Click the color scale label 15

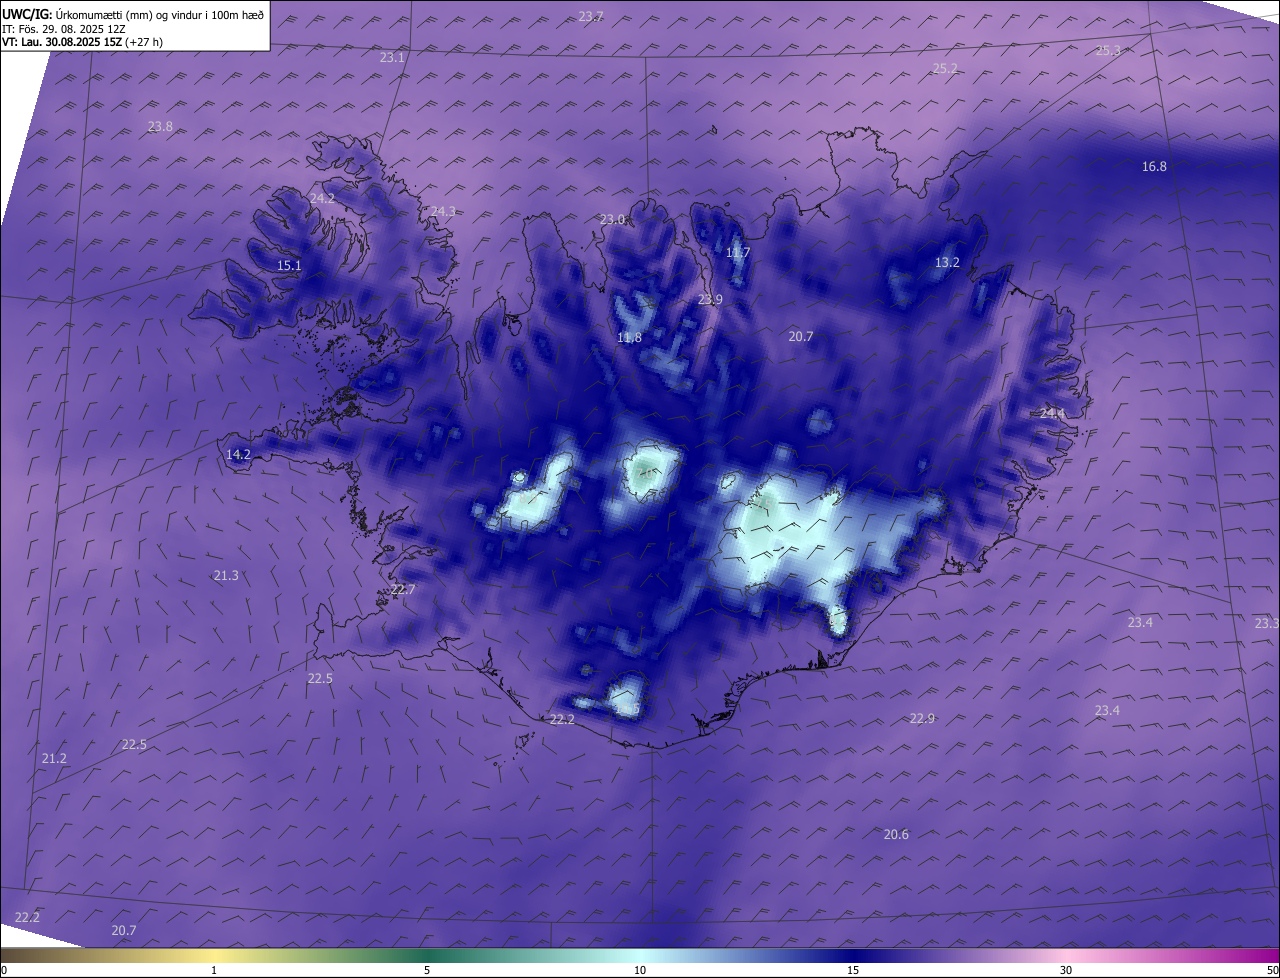pos(853,970)
